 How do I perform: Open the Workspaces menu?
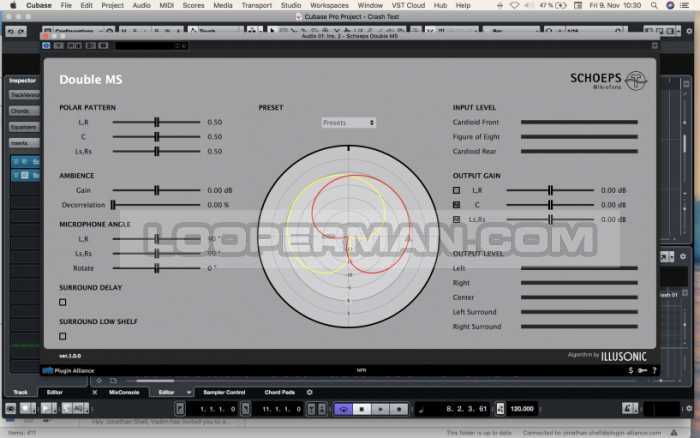(x=329, y=5)
